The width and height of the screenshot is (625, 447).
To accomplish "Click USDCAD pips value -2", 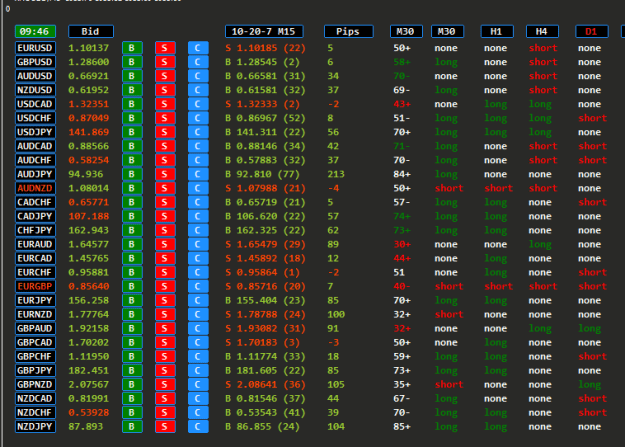I will (333, 104).
